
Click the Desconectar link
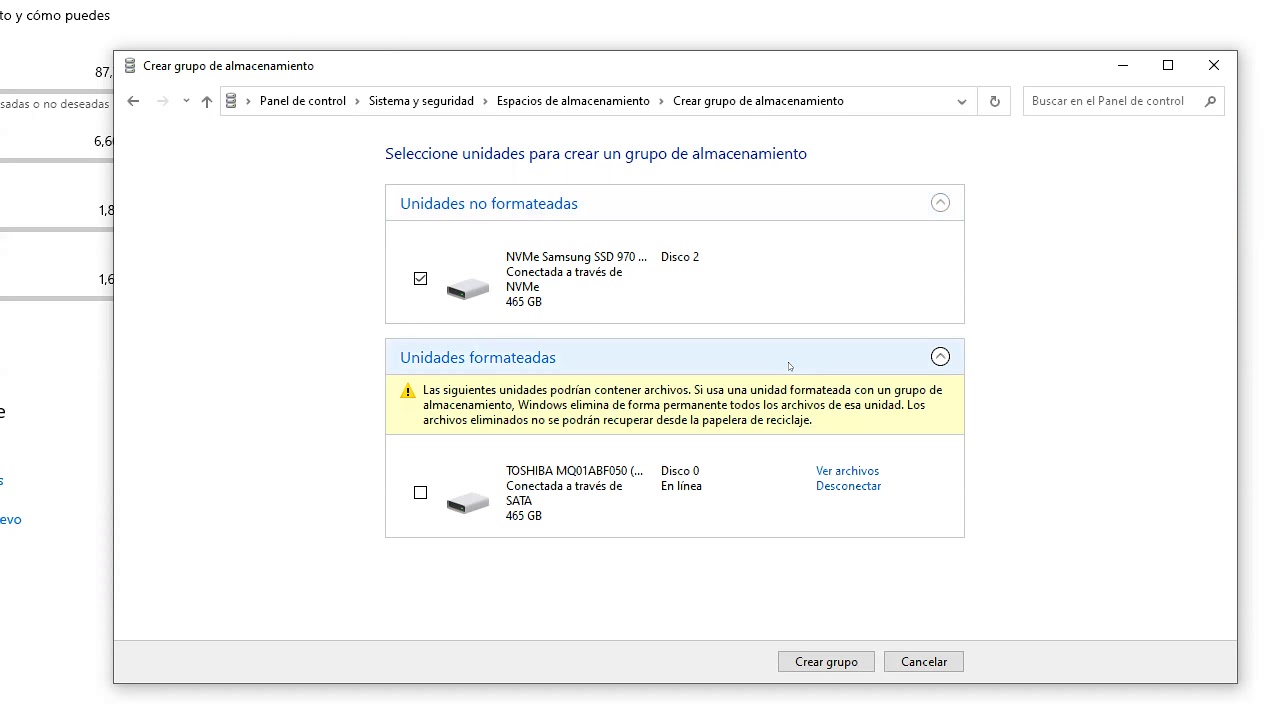click(848, 486)
